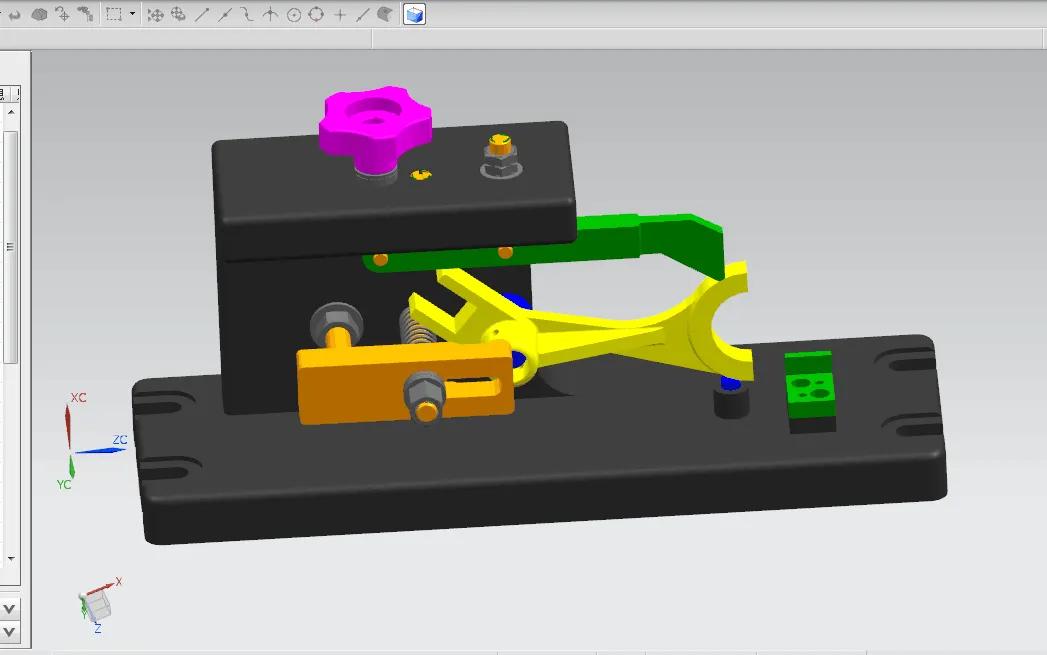
Task: Select the black upper cover block
Action: coord(394,200)
